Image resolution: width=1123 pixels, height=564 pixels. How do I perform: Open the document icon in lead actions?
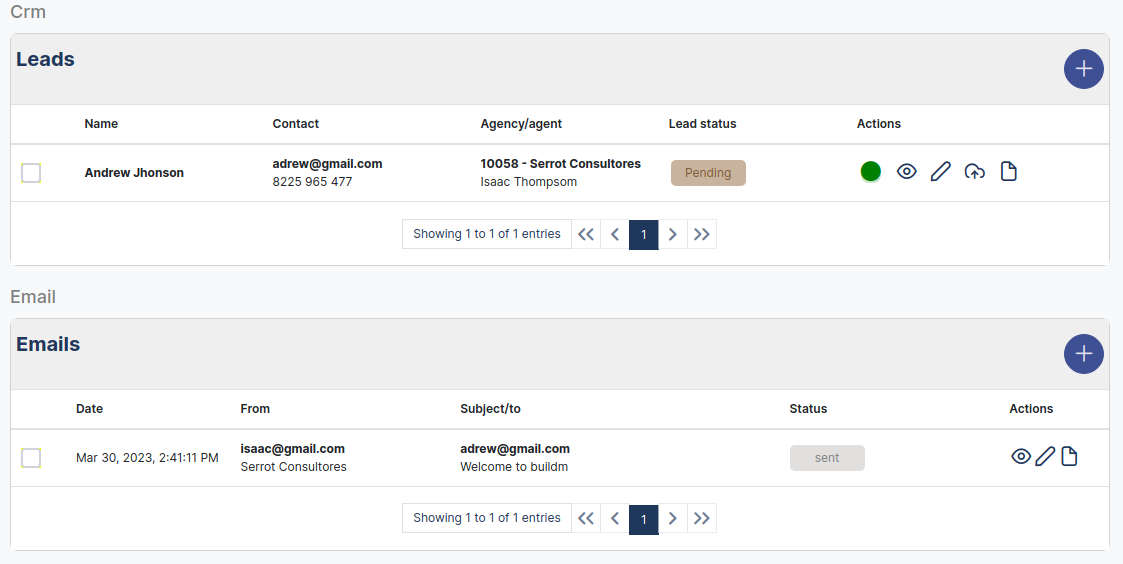point(1009,172)
